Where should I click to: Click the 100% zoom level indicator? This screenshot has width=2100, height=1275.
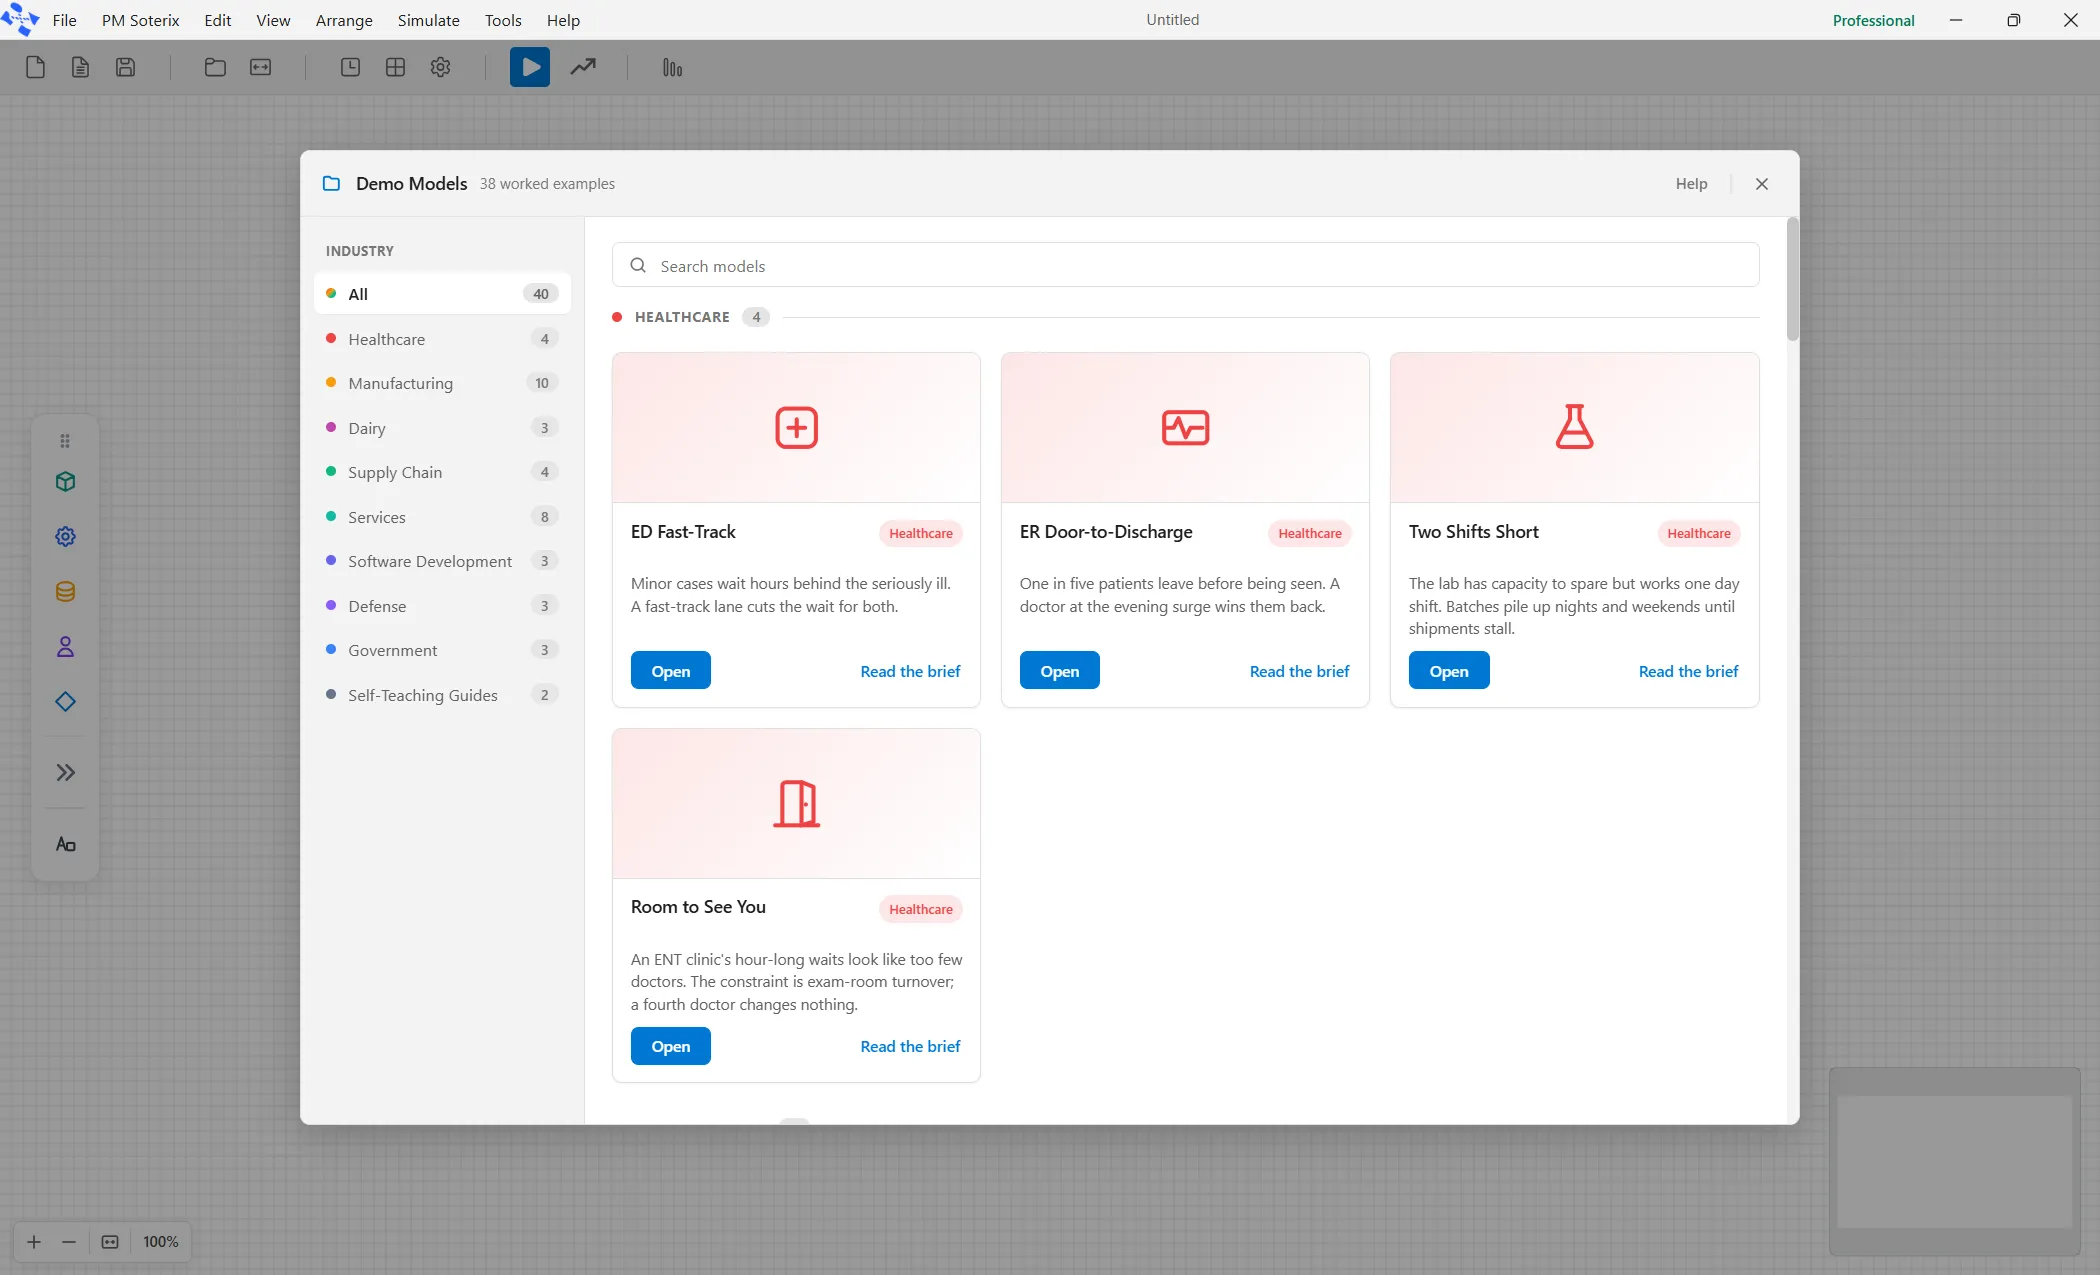tap(160, 1242)
